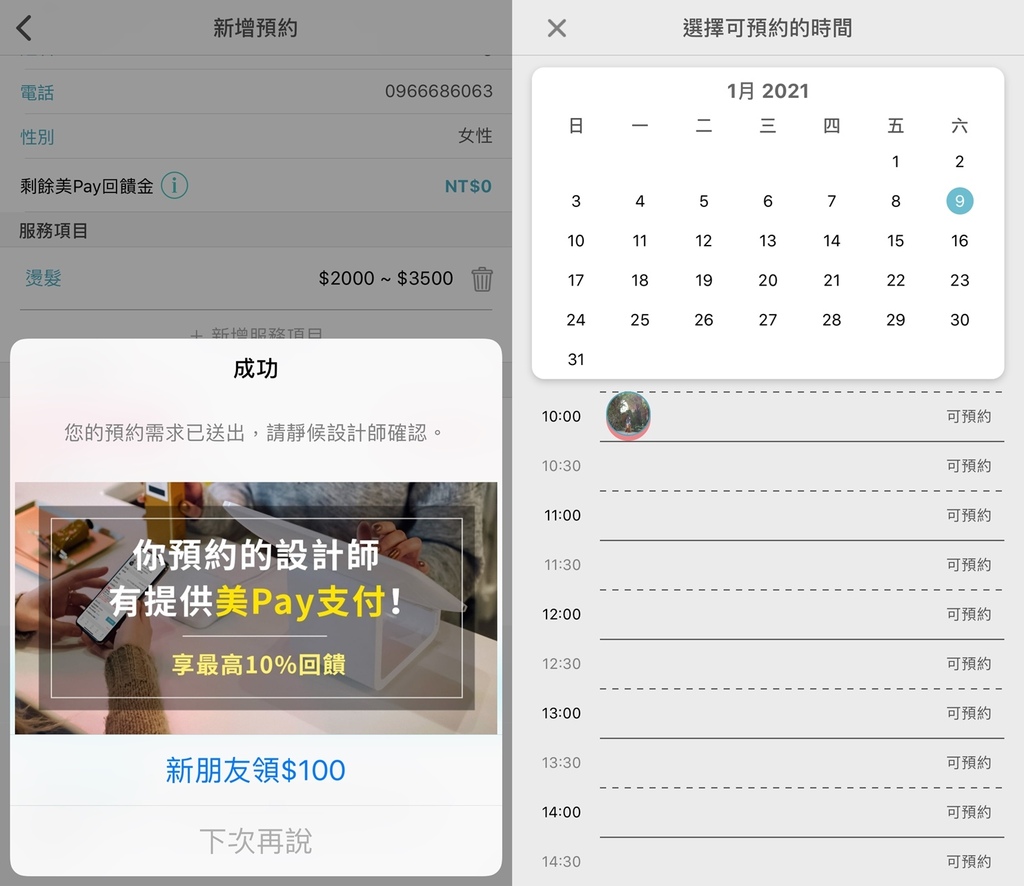The image size is (1024, 886).
Task: Choose date 16 in the calendar
Action: (x=959, y=241)
